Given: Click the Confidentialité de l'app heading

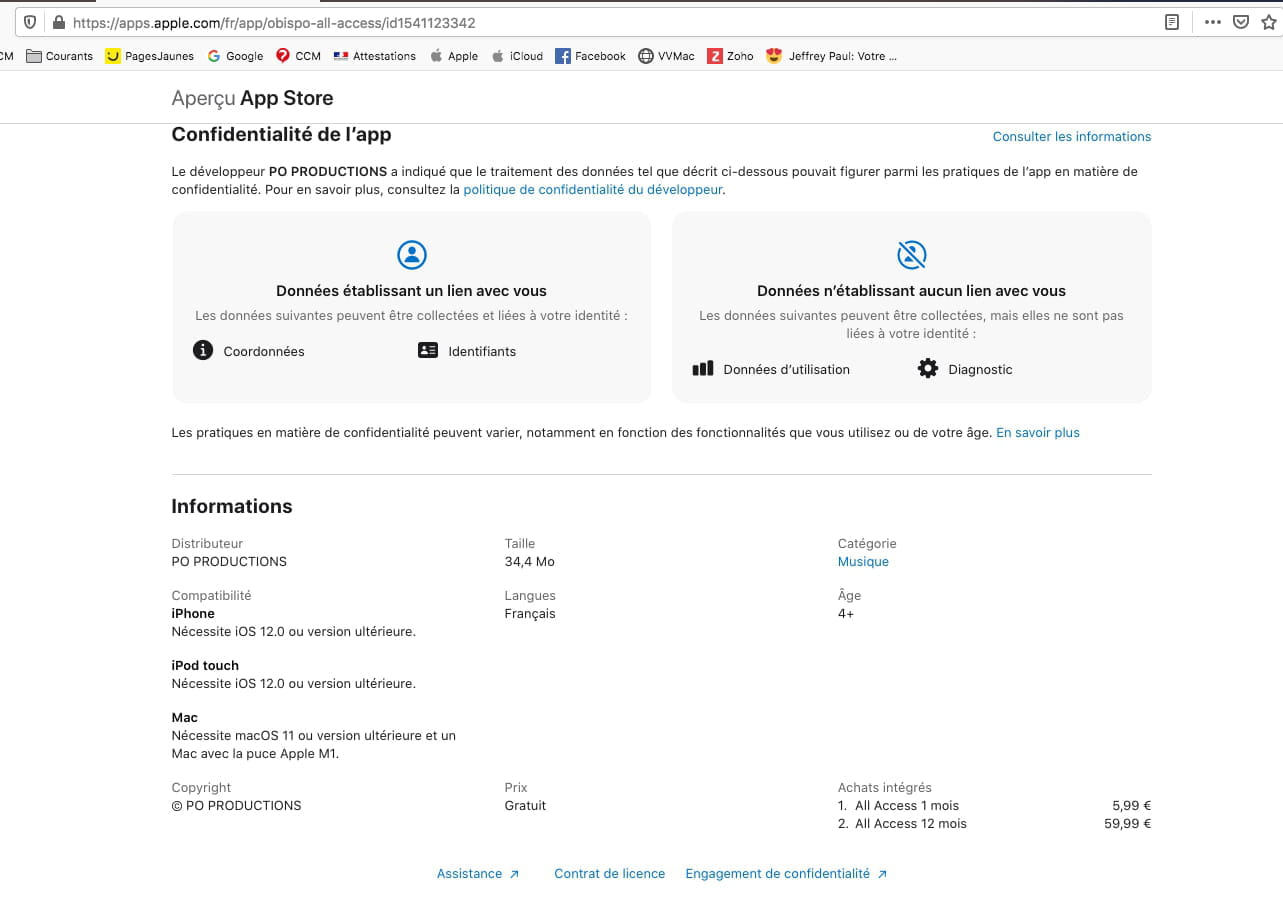Looking at the screenshot, I should tap(281, 134).
